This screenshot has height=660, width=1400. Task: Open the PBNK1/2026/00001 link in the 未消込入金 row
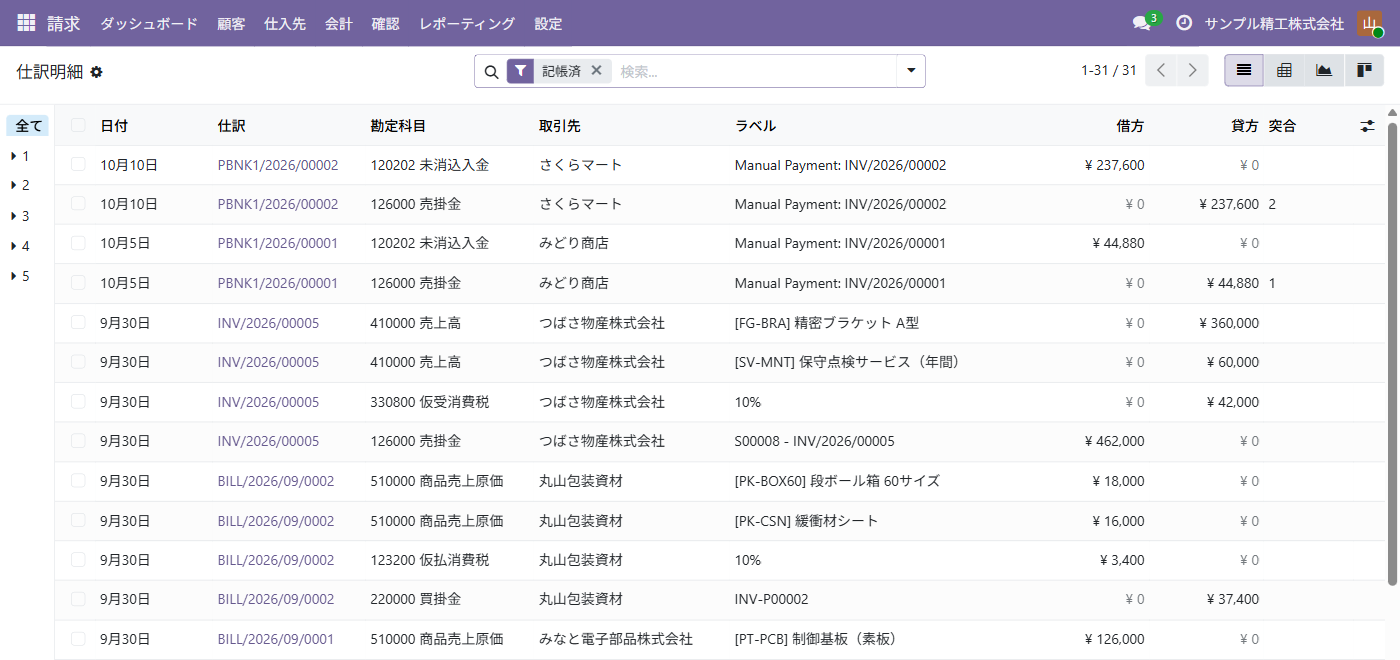pos(278,243)
